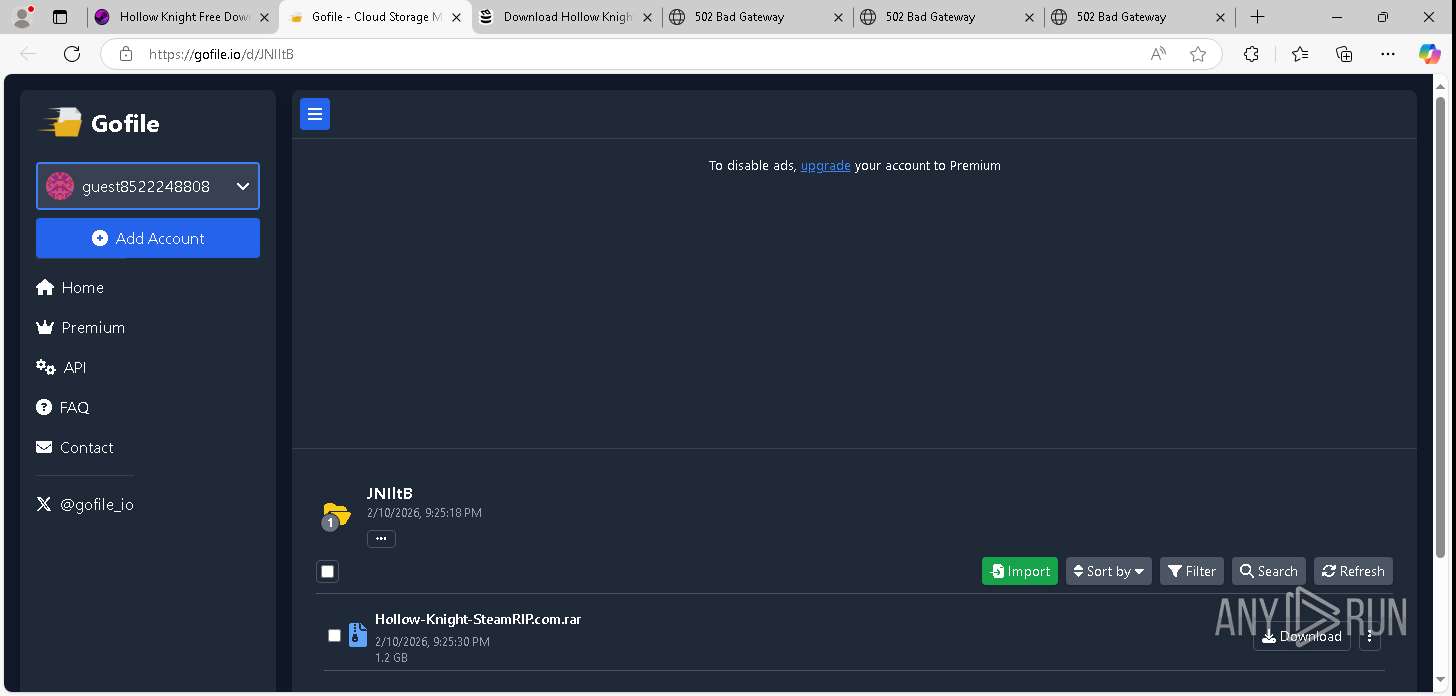Screen dimensions: 1456x696
Task: Open the Extensions puzzle icon
Action: click(x=1251, y=54)
